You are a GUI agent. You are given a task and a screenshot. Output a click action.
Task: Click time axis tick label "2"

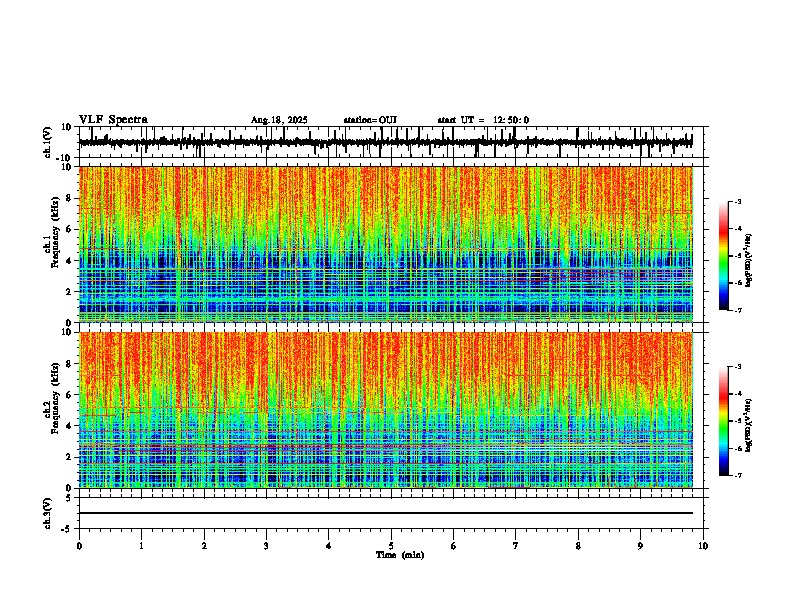[204, 546]
